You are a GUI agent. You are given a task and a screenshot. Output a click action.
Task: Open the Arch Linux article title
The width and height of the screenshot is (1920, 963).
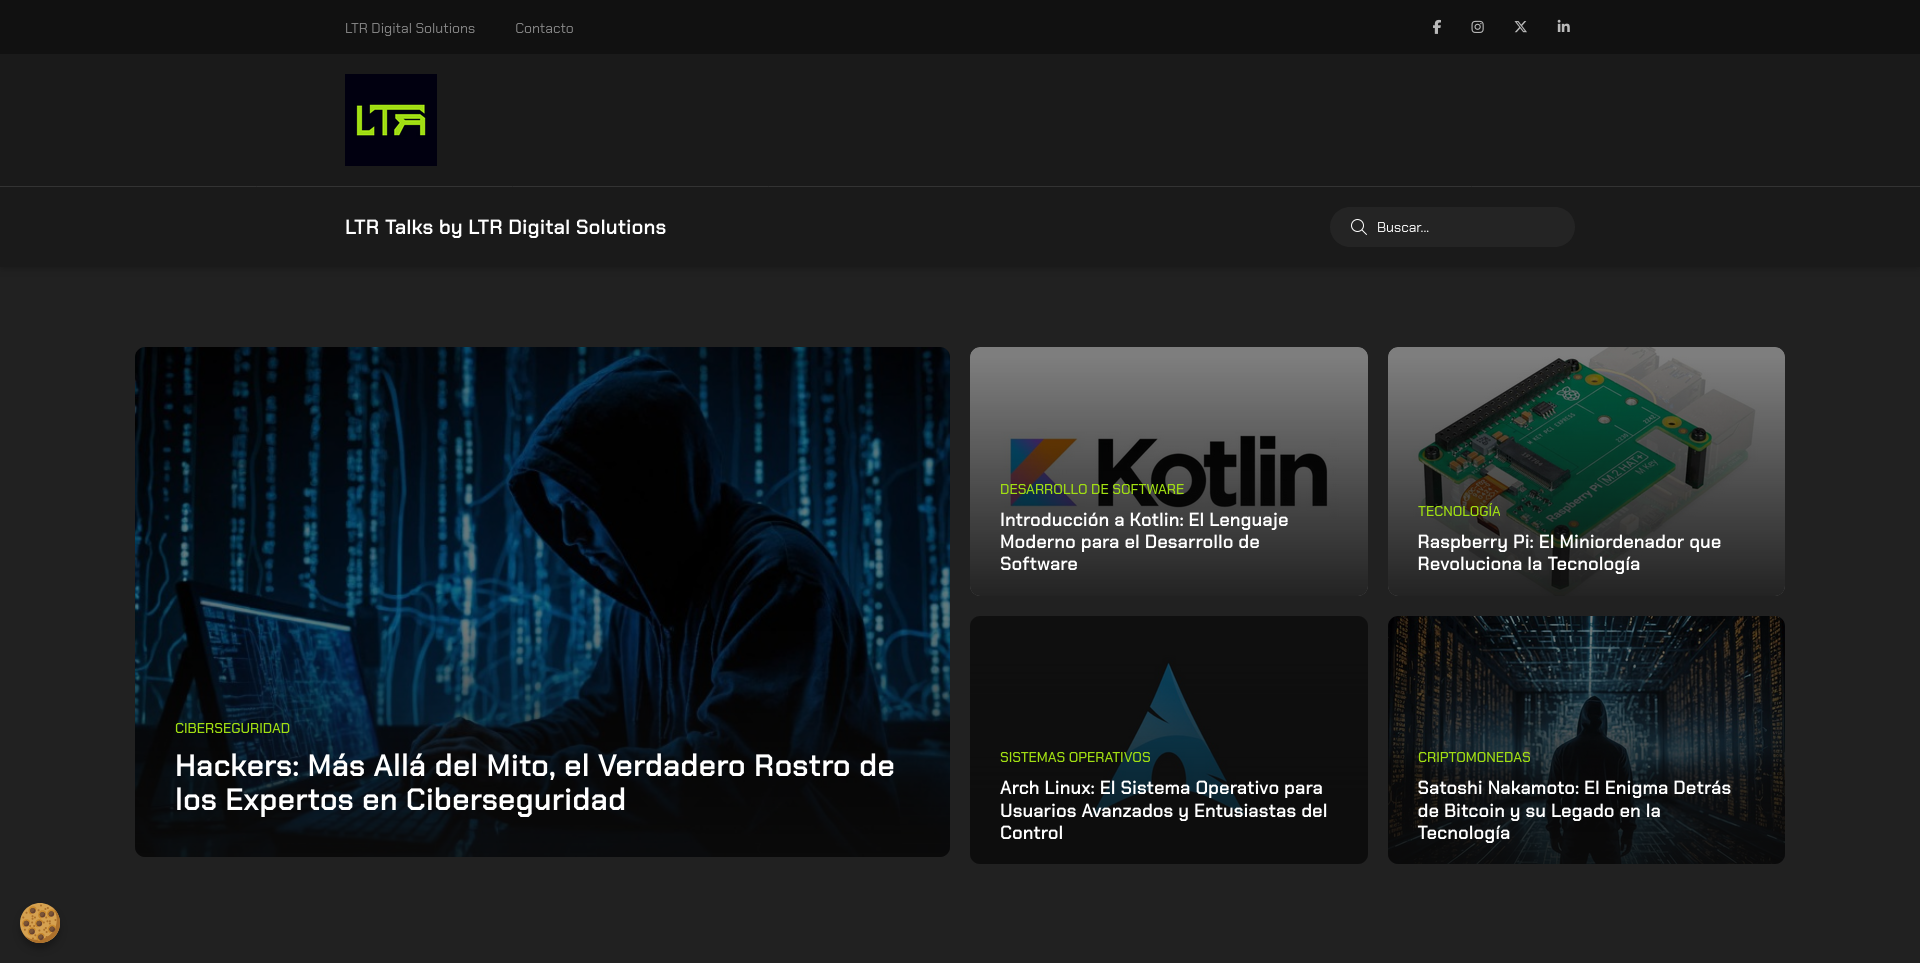click(x=1163, y=810)
